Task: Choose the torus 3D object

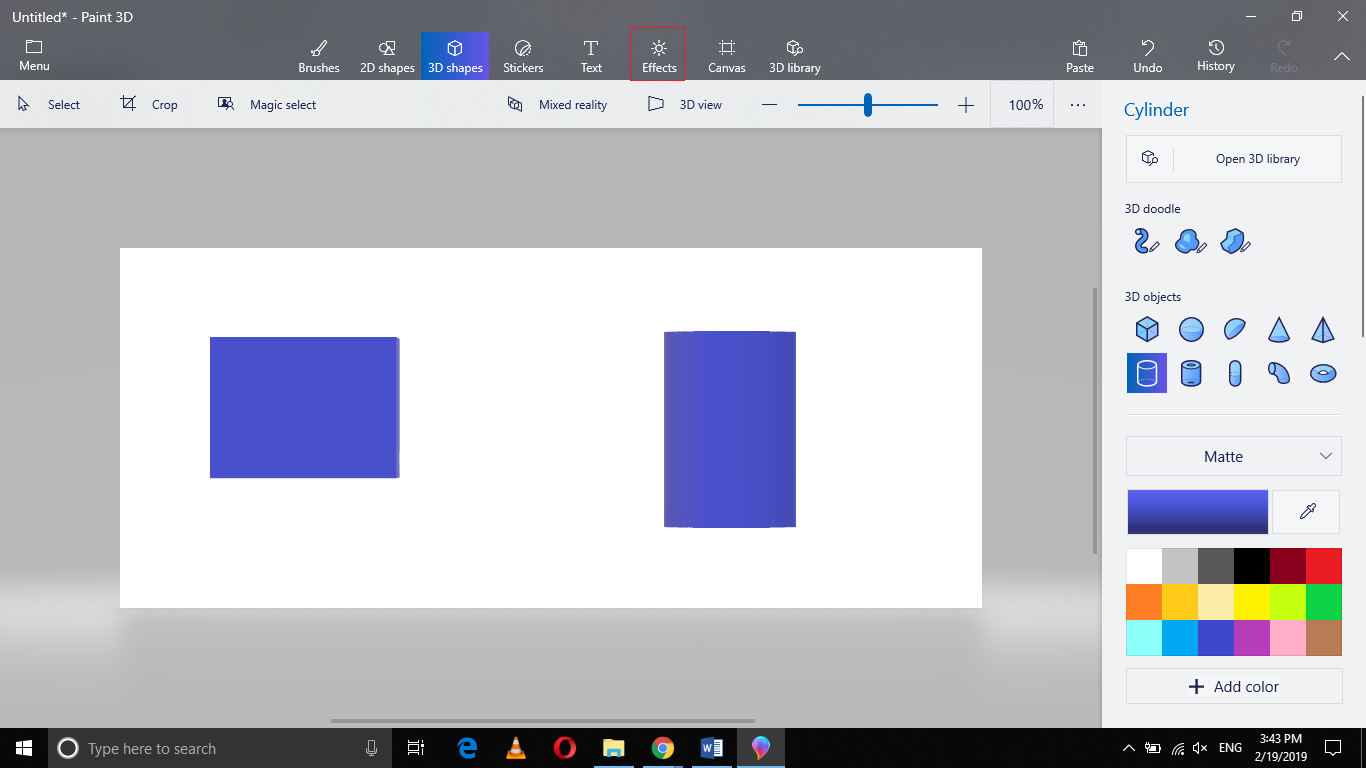Action: [x=1323, y=372]
